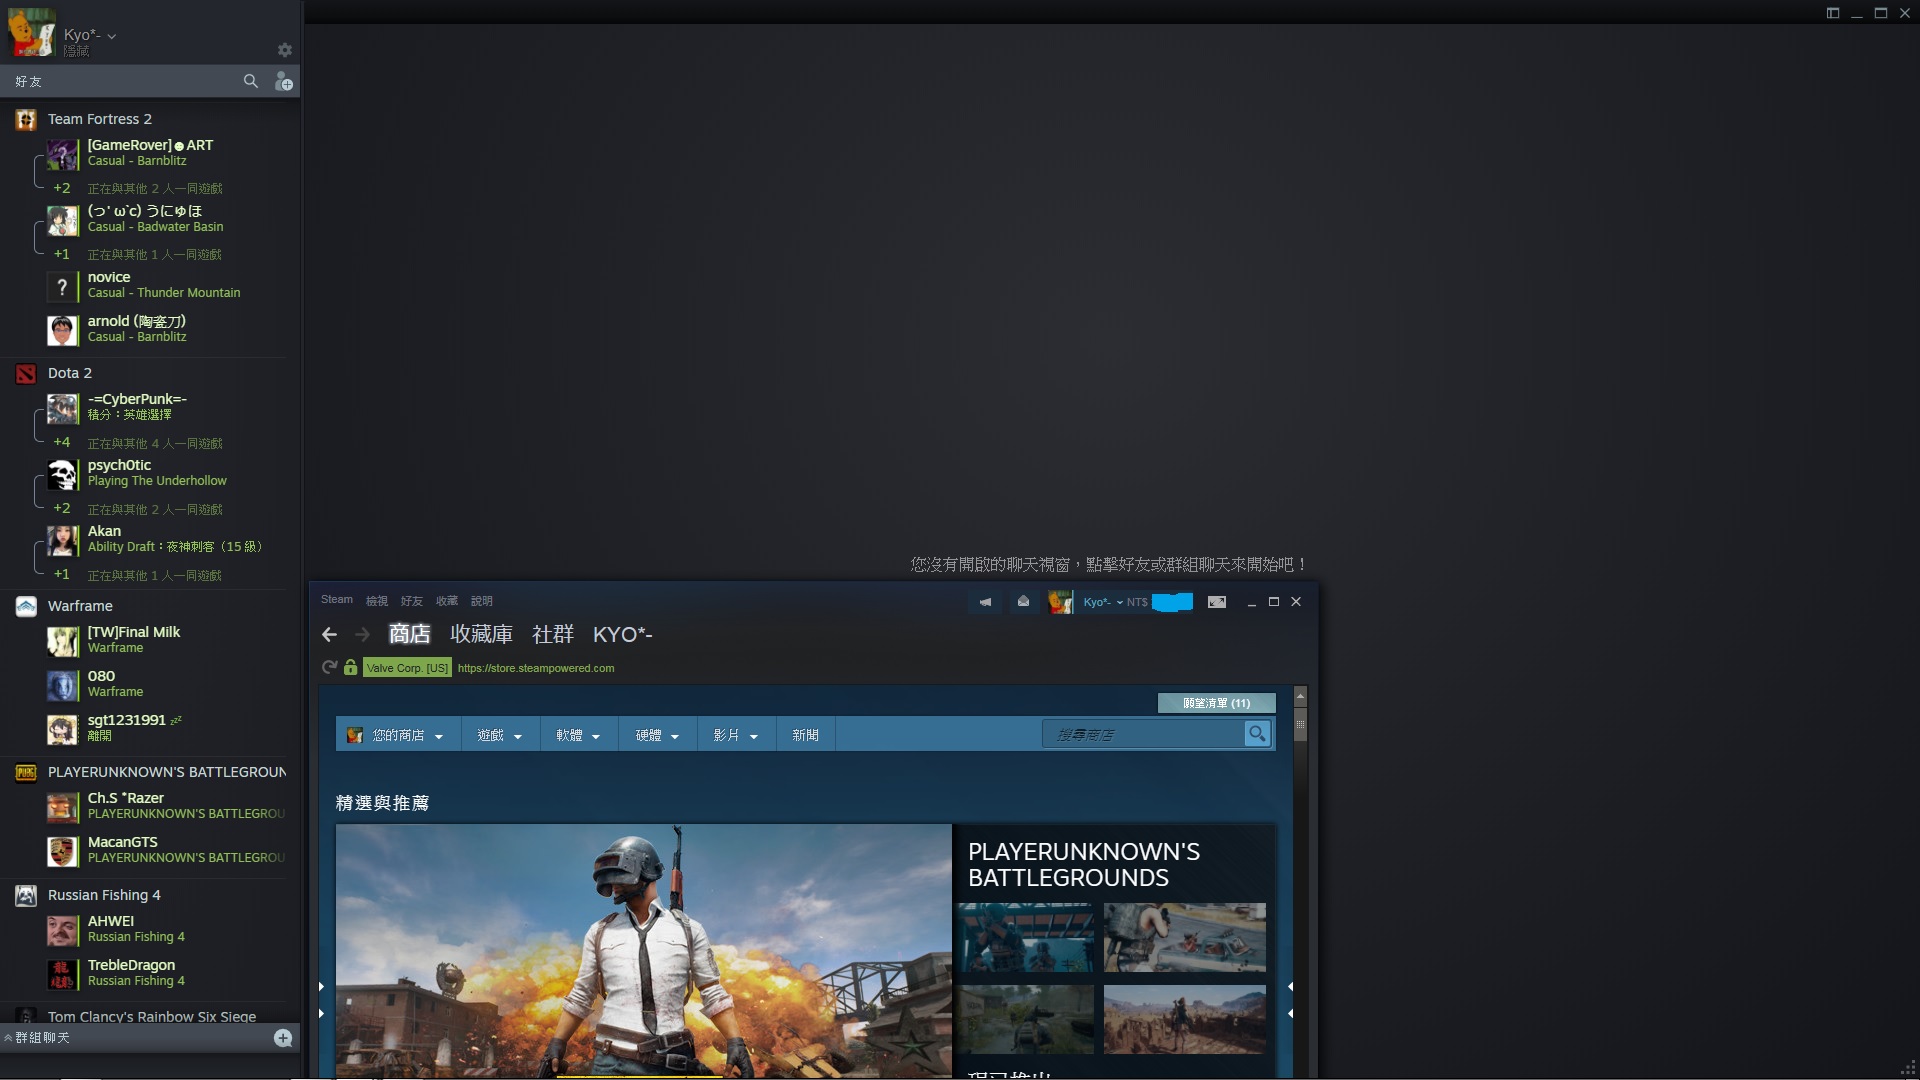Enter Big Picture mode via its icon
This screenshot has height=1080, width=1920.
pos(1217,602)
